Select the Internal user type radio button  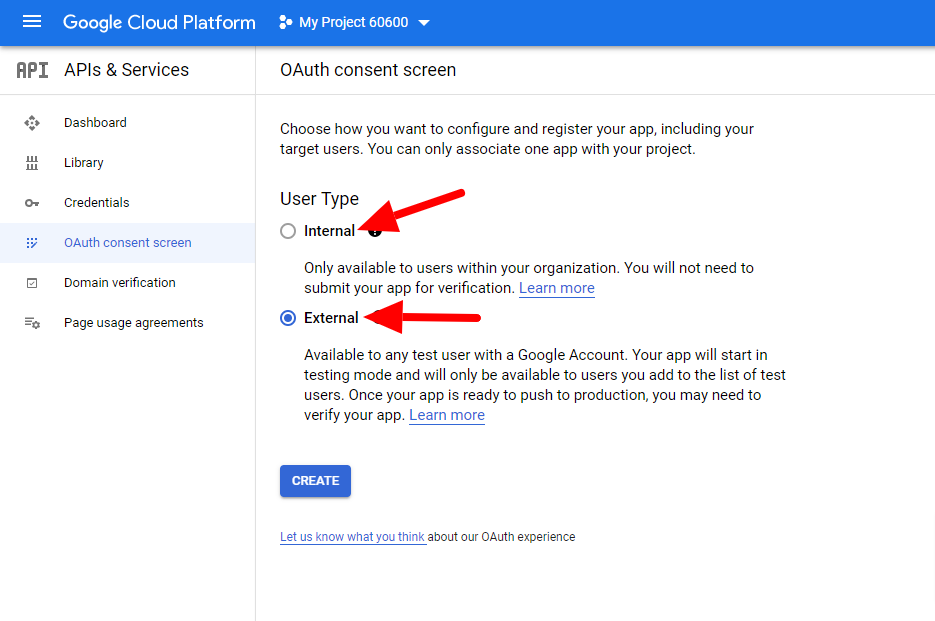click(x=288, y=231)
